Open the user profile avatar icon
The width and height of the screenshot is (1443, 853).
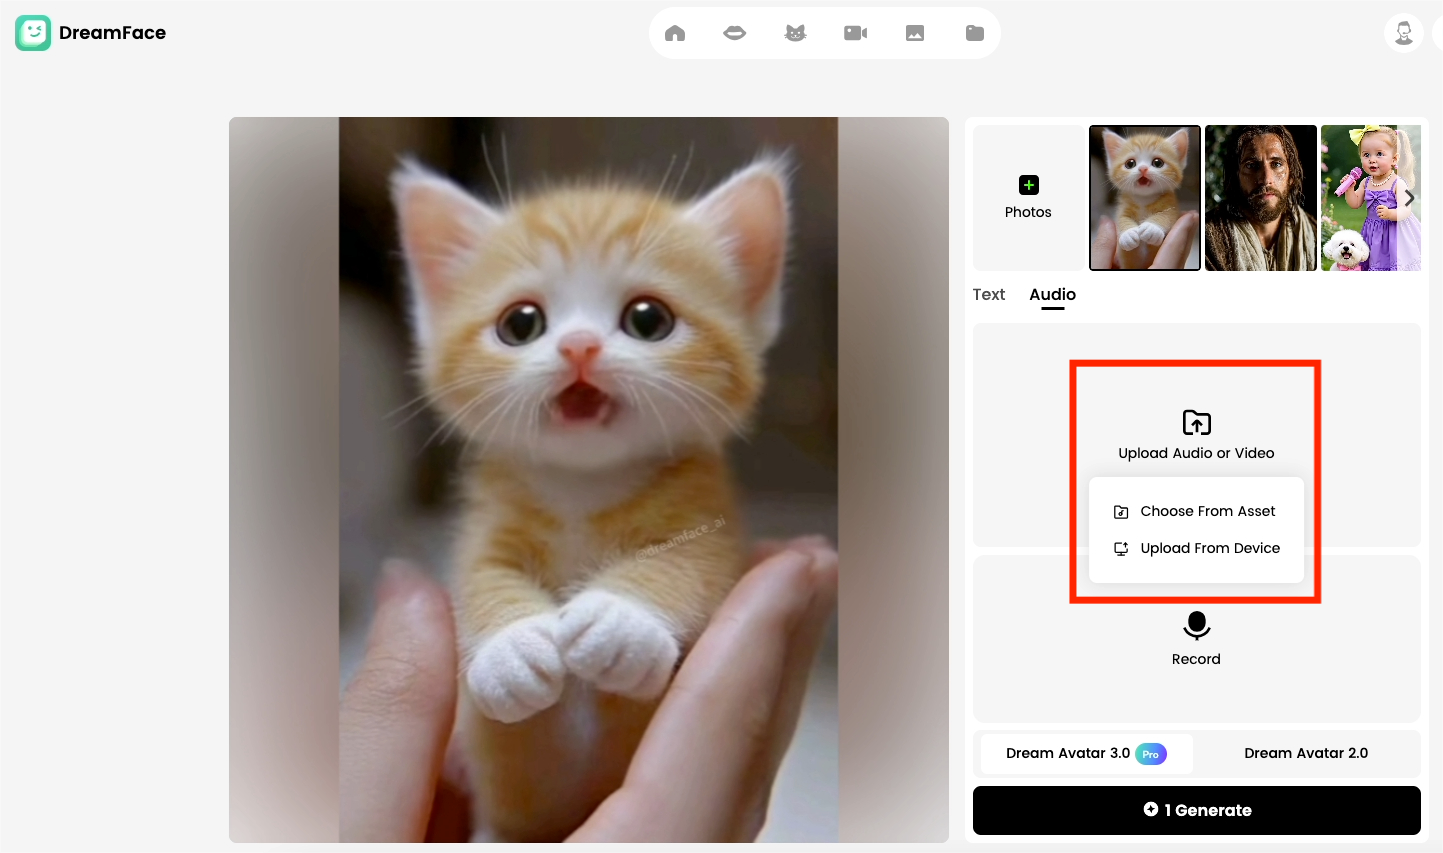1403,33
